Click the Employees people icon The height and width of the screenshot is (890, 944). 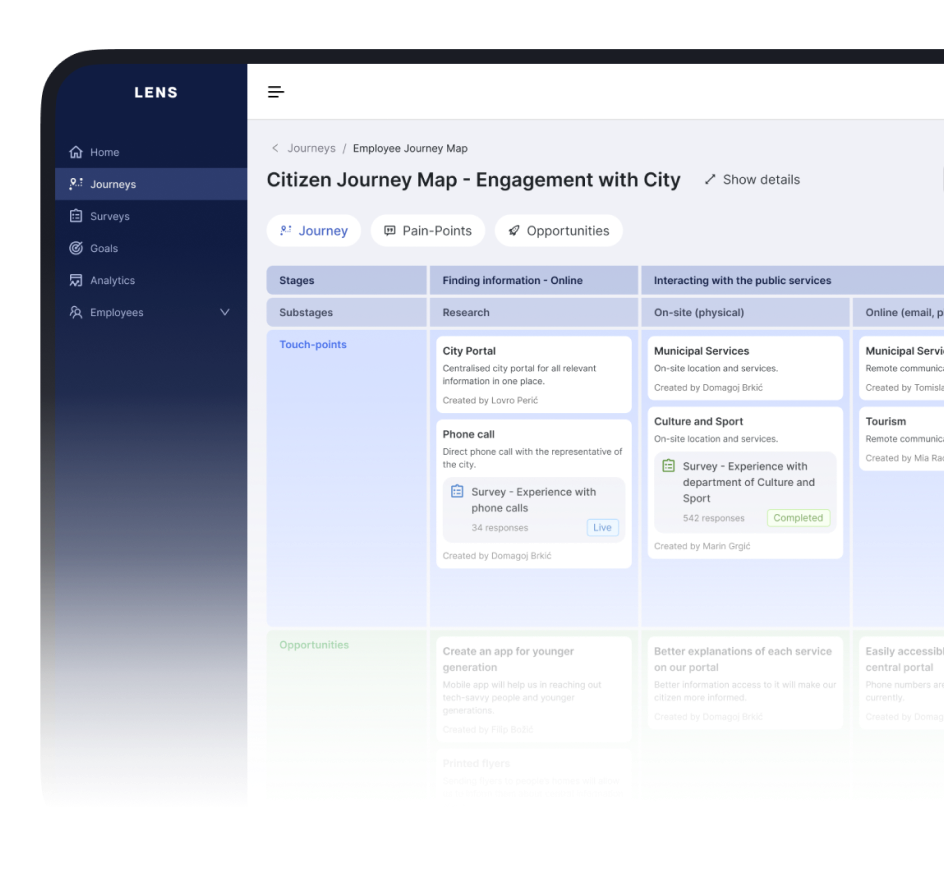click(76, 312)
